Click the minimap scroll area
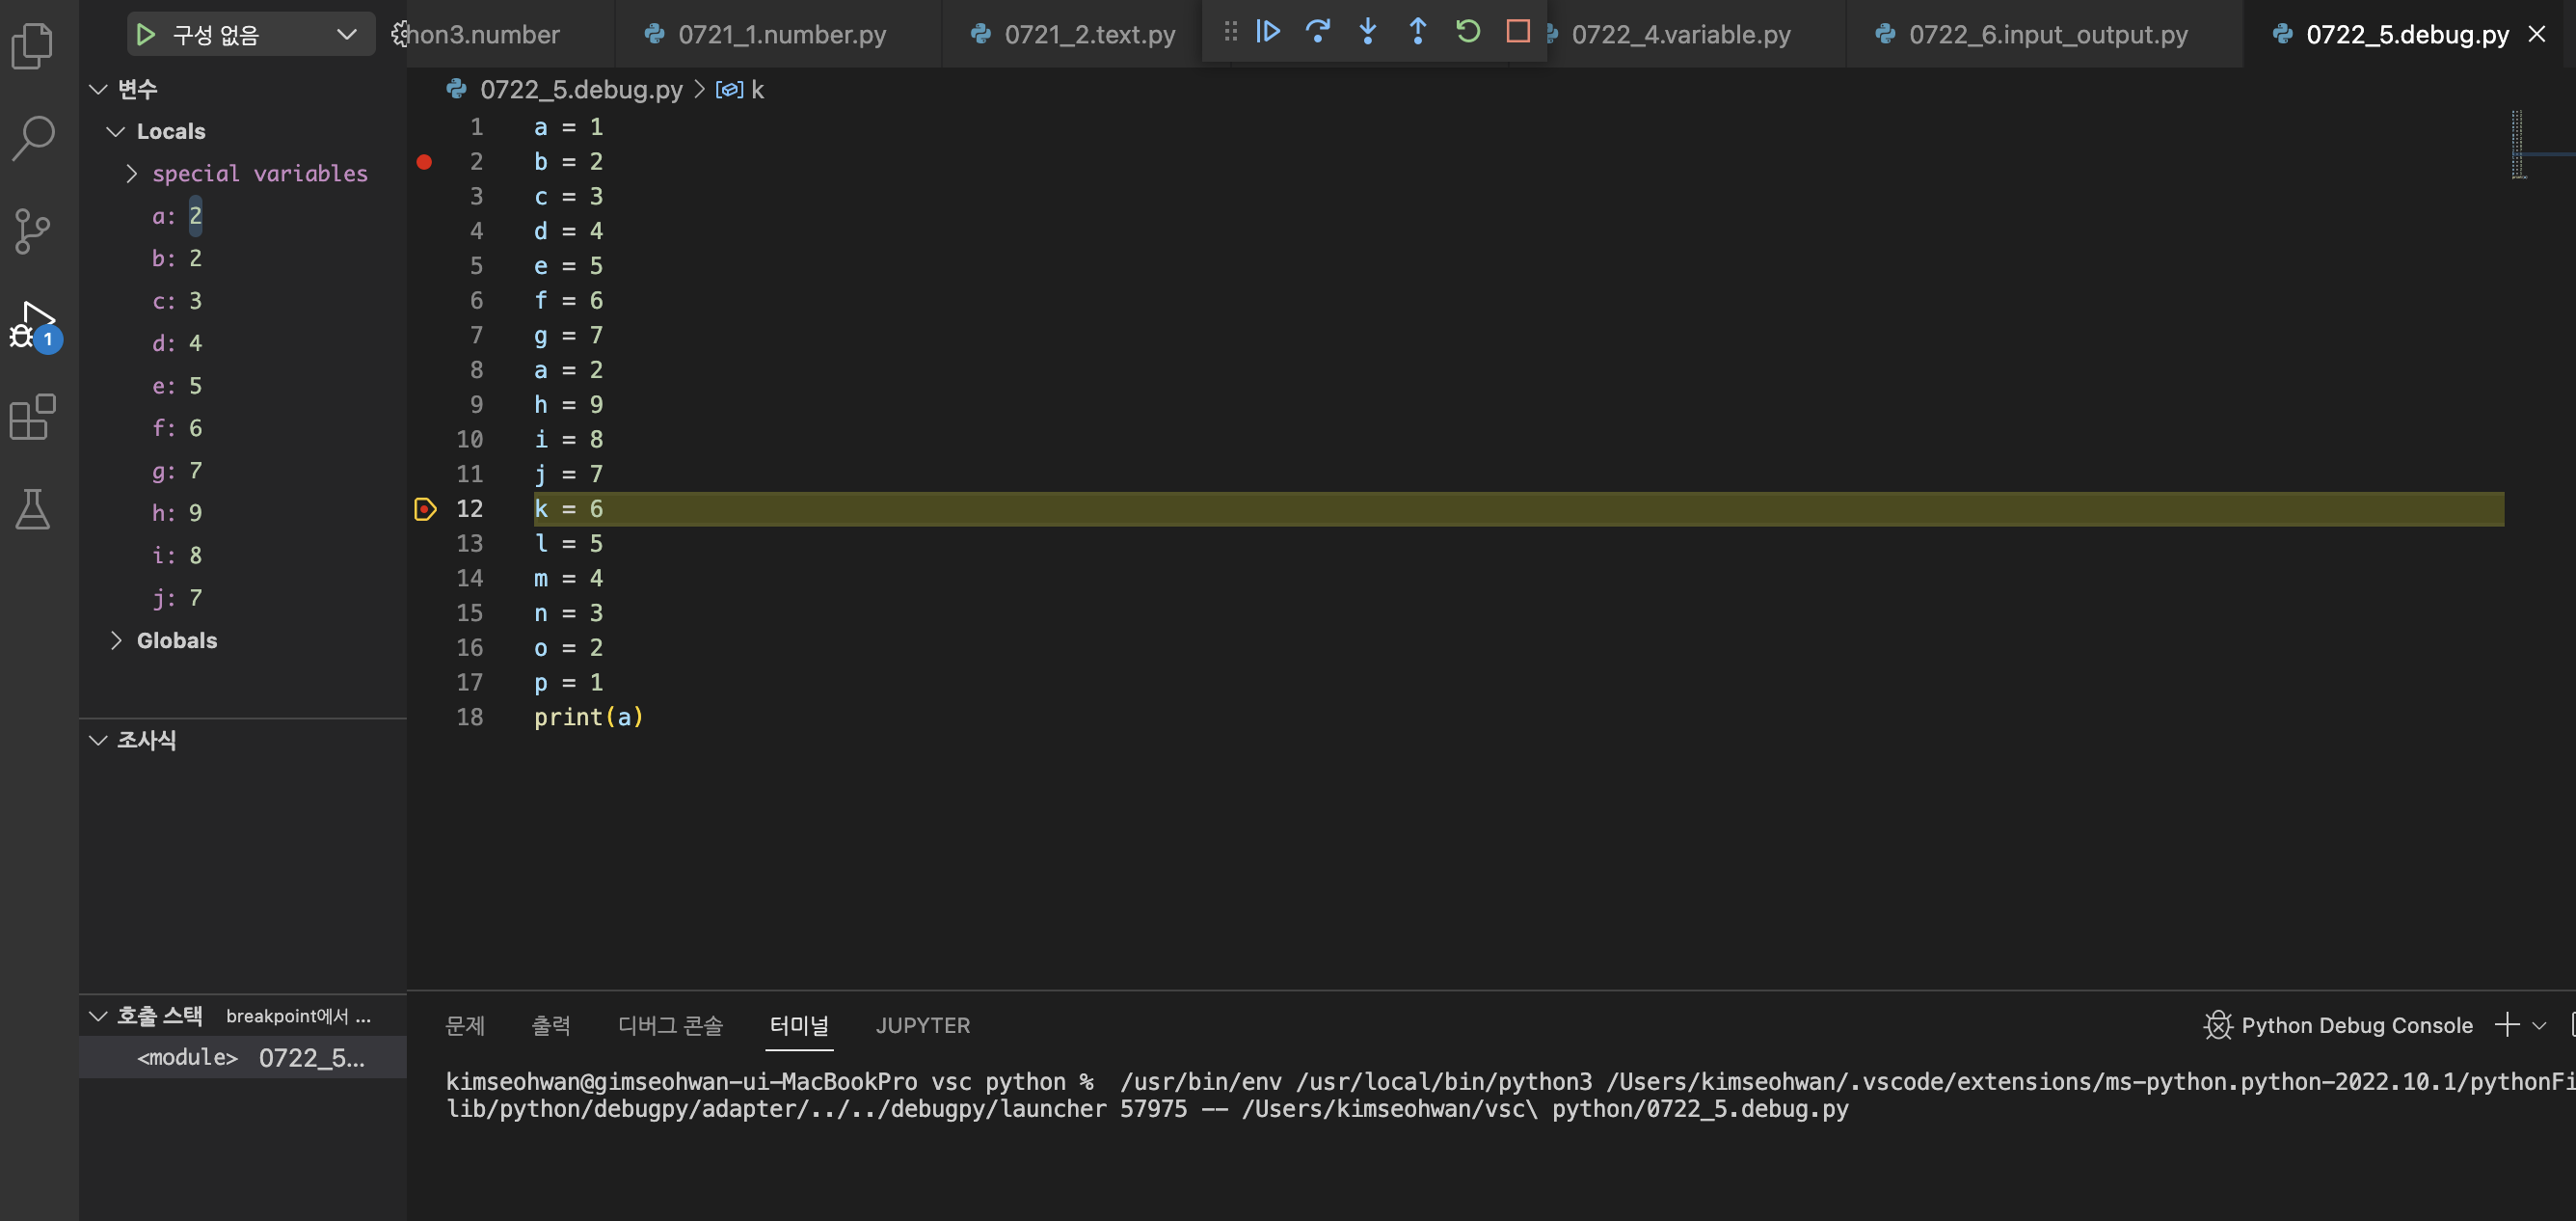This screenshot has height=1221, width=2576. (x=2518, y=146)
